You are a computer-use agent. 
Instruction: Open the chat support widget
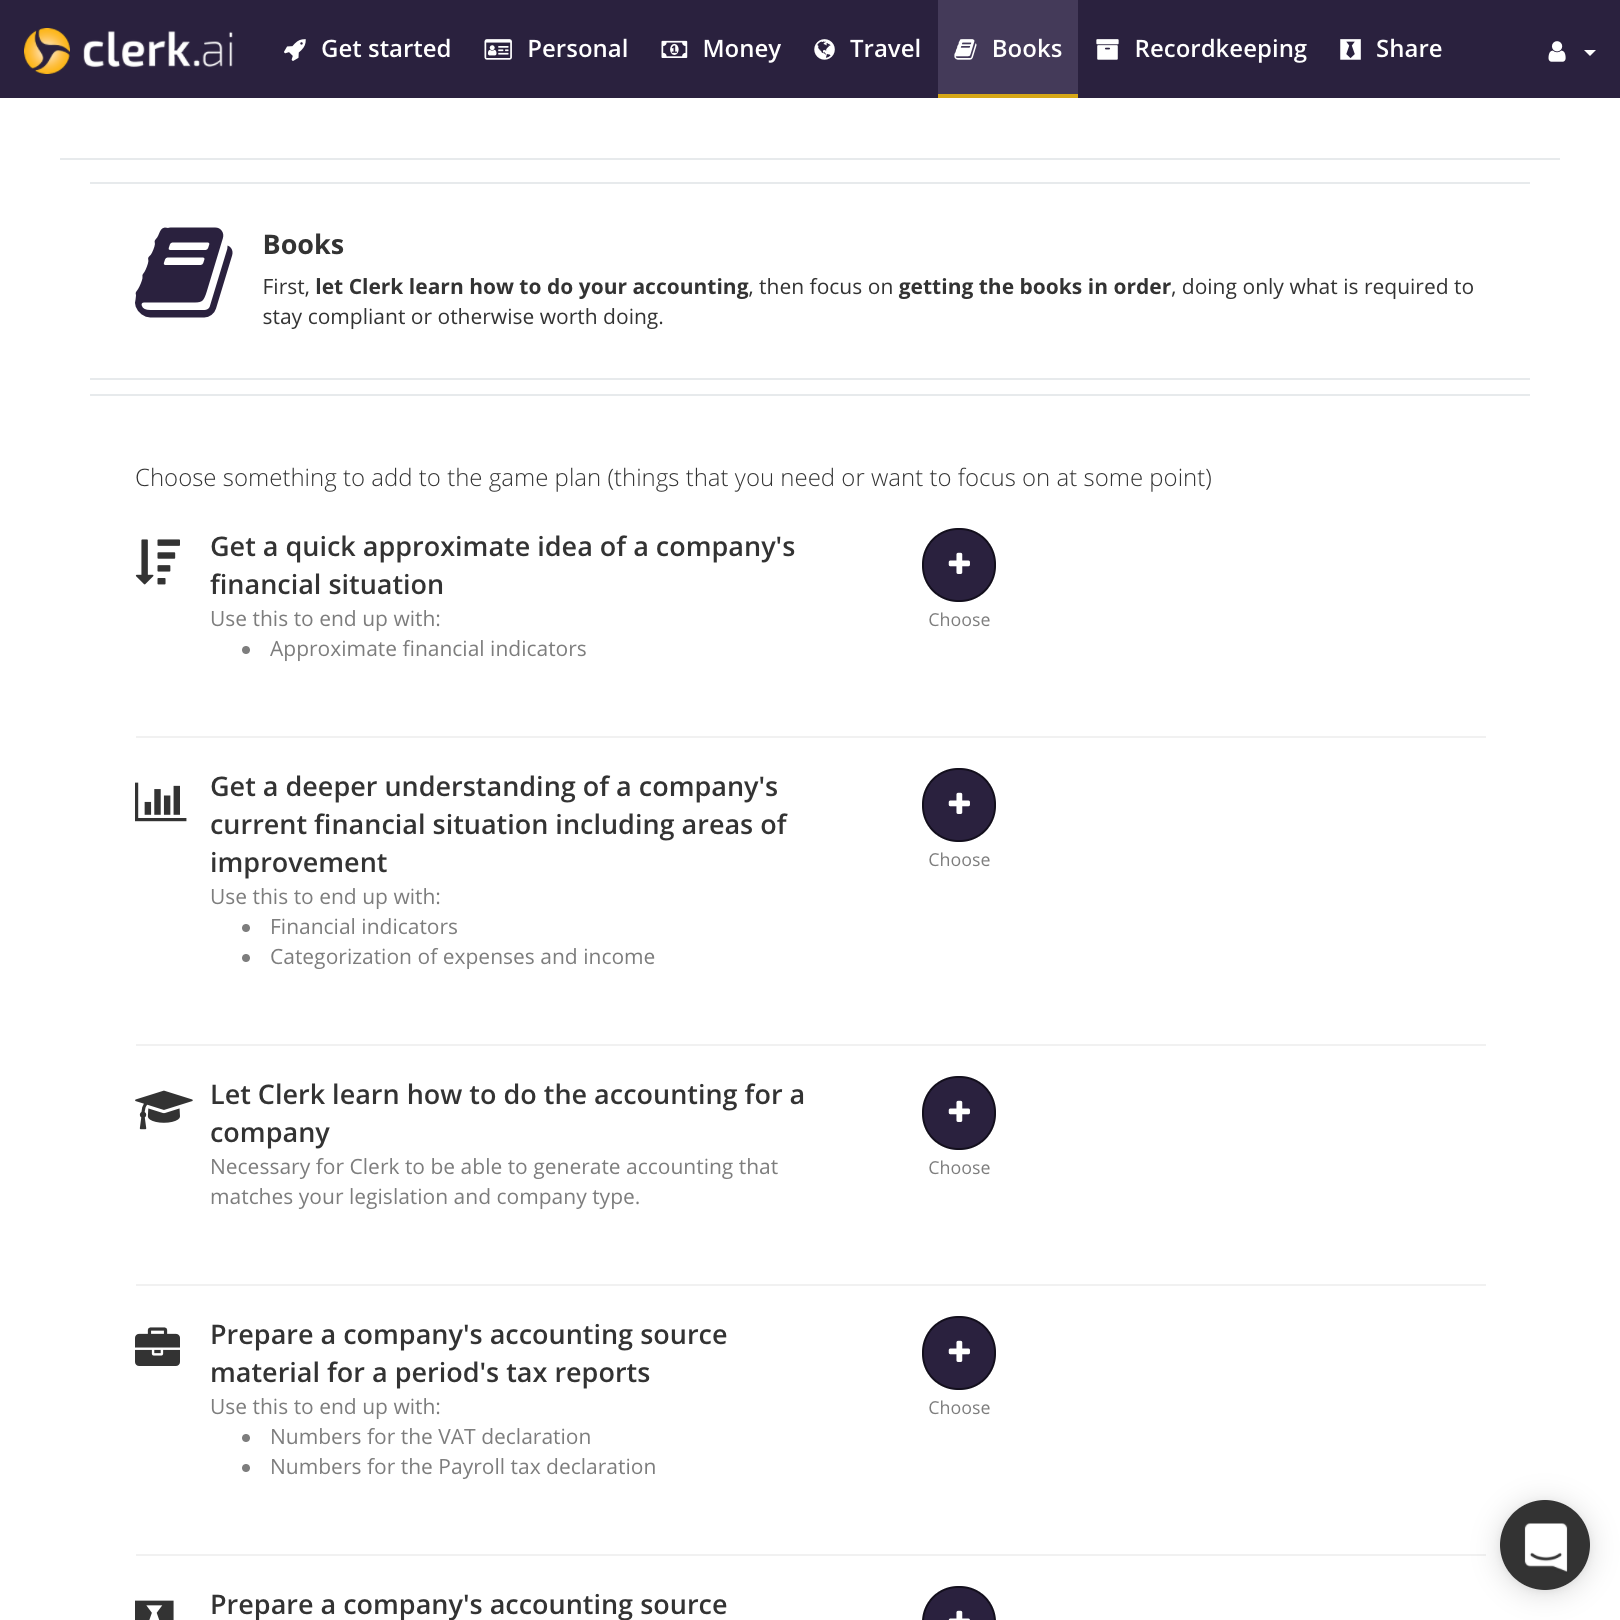pyautogui.click(x=1544, y=1545)
